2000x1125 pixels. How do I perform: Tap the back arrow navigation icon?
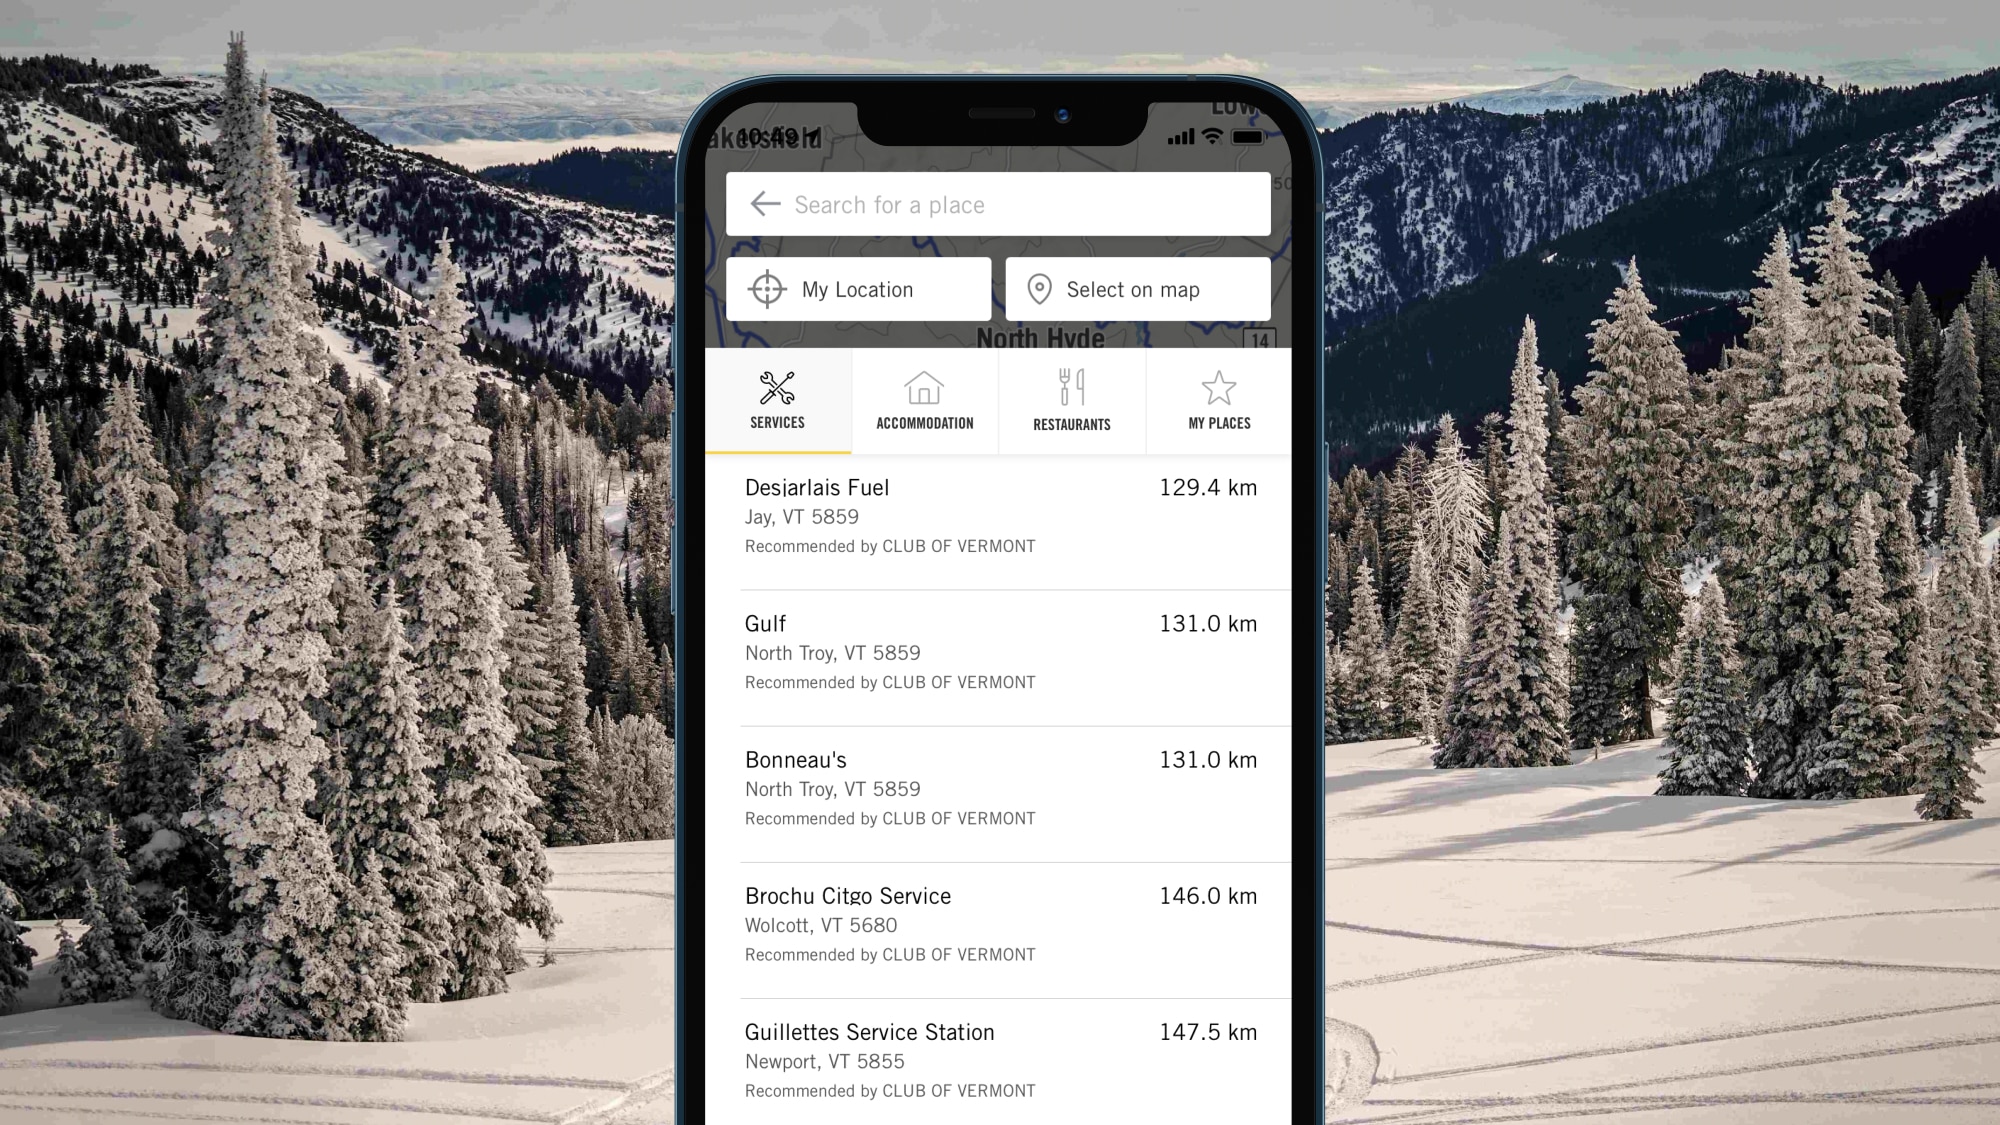pyautogui.click(x=764, y=203)
